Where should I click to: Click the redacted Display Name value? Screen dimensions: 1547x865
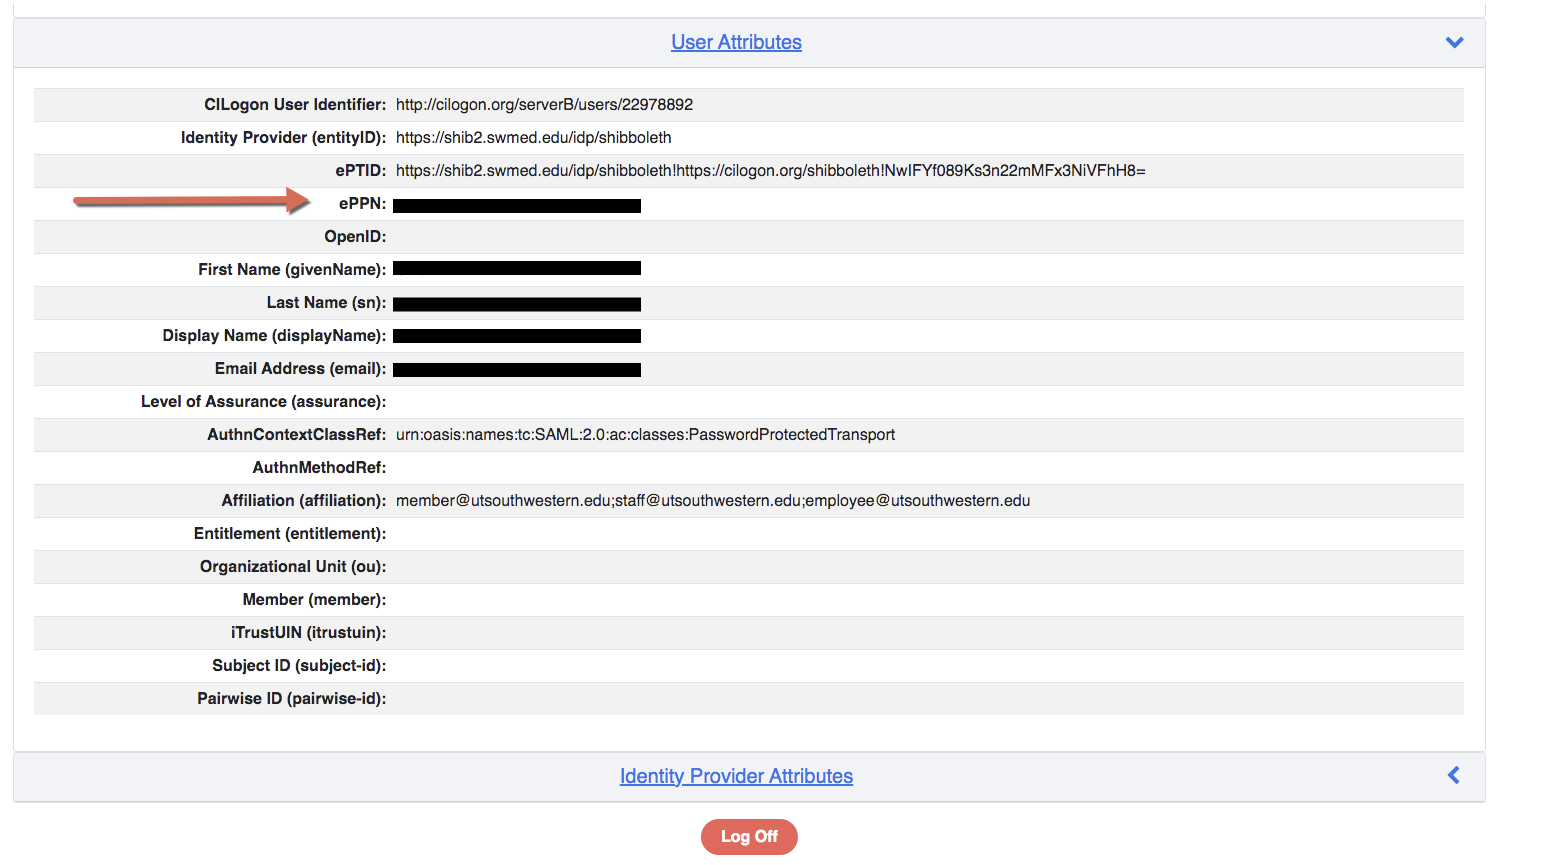click(516, 335)
